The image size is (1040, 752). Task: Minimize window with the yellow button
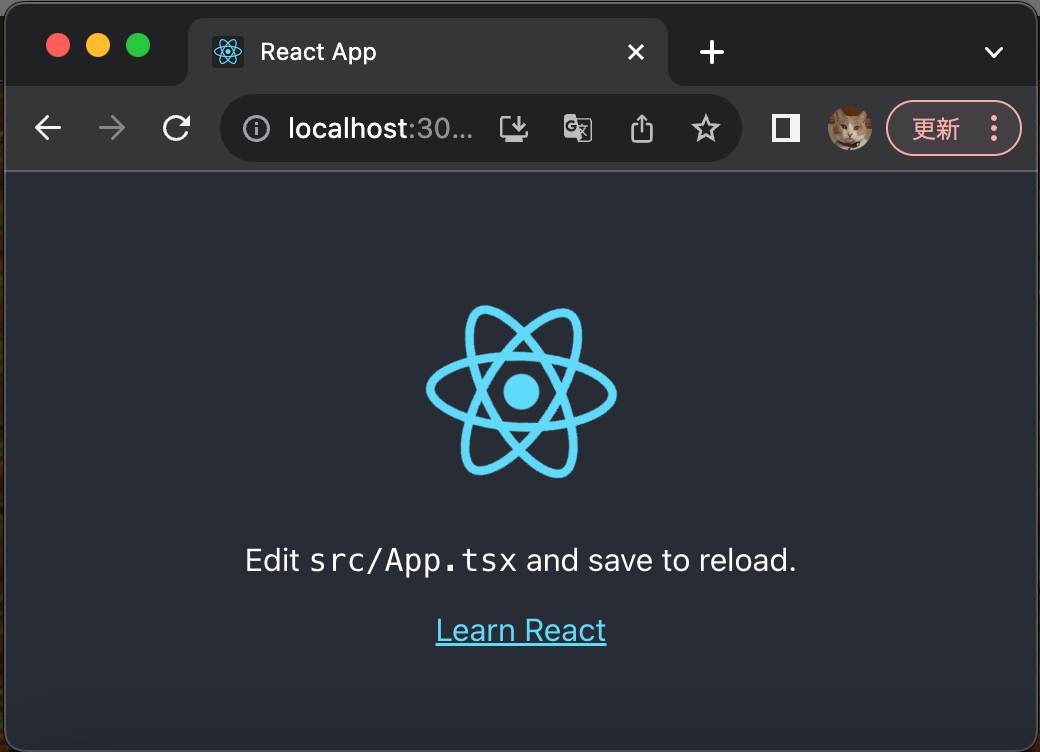pyautogui.click(x=98, y=45)
